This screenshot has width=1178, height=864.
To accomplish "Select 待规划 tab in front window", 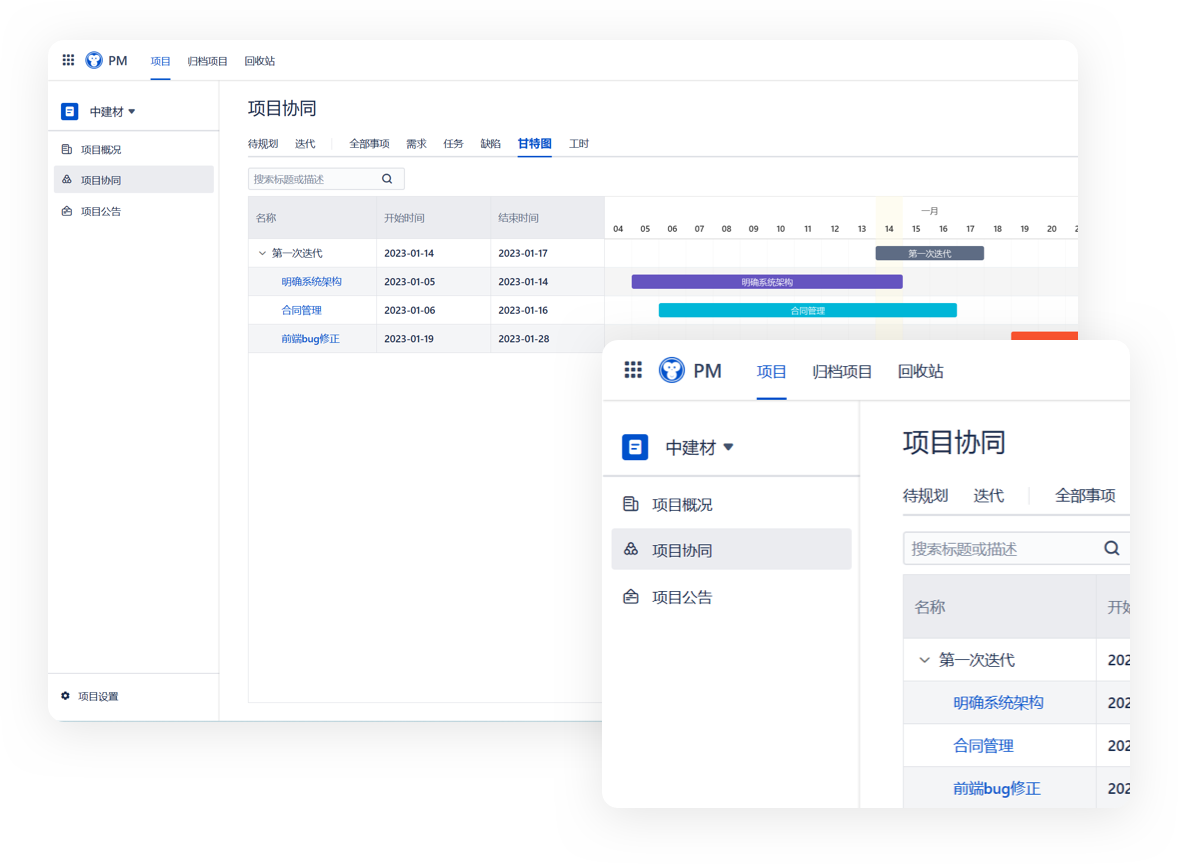I will coord(925,495).
